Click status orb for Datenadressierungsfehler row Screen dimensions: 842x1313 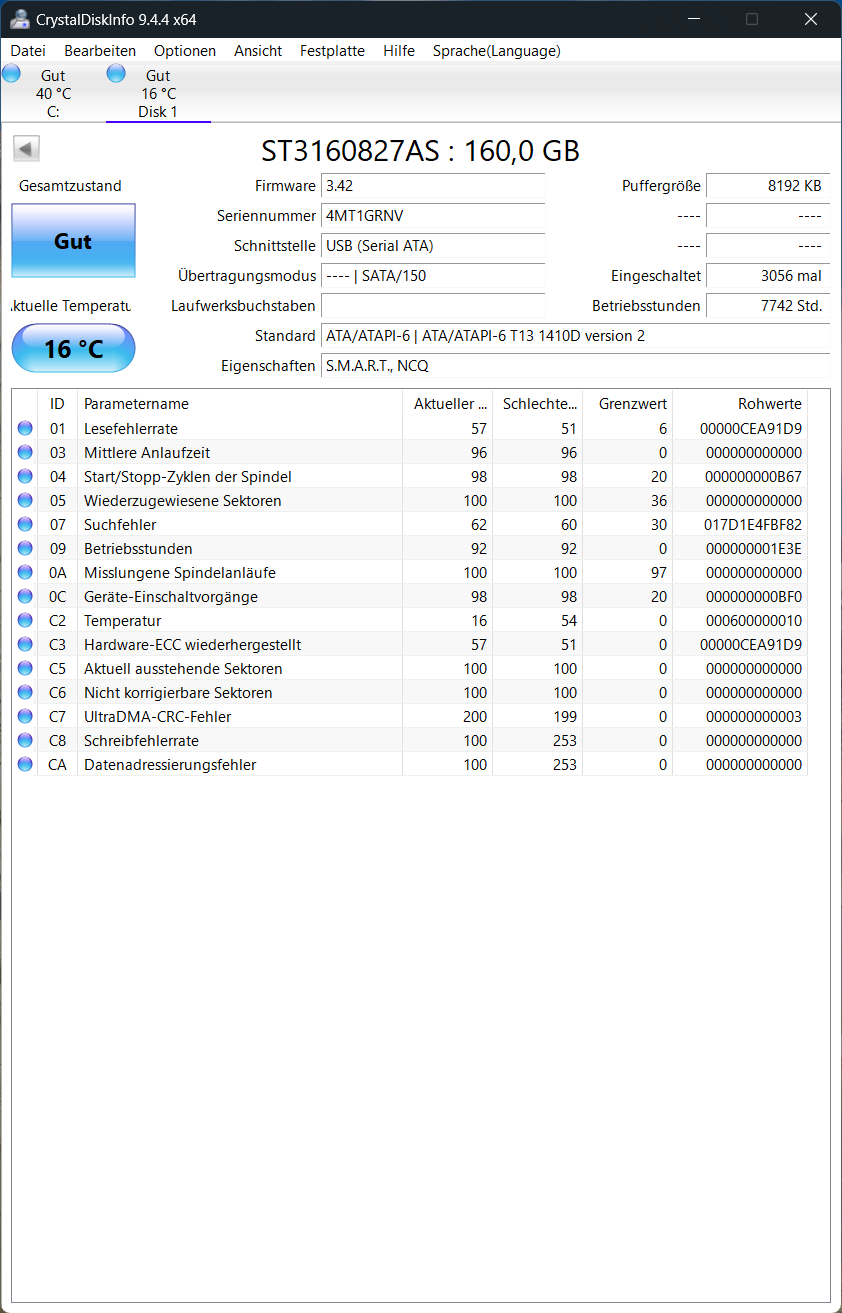[x=25, y=765]
